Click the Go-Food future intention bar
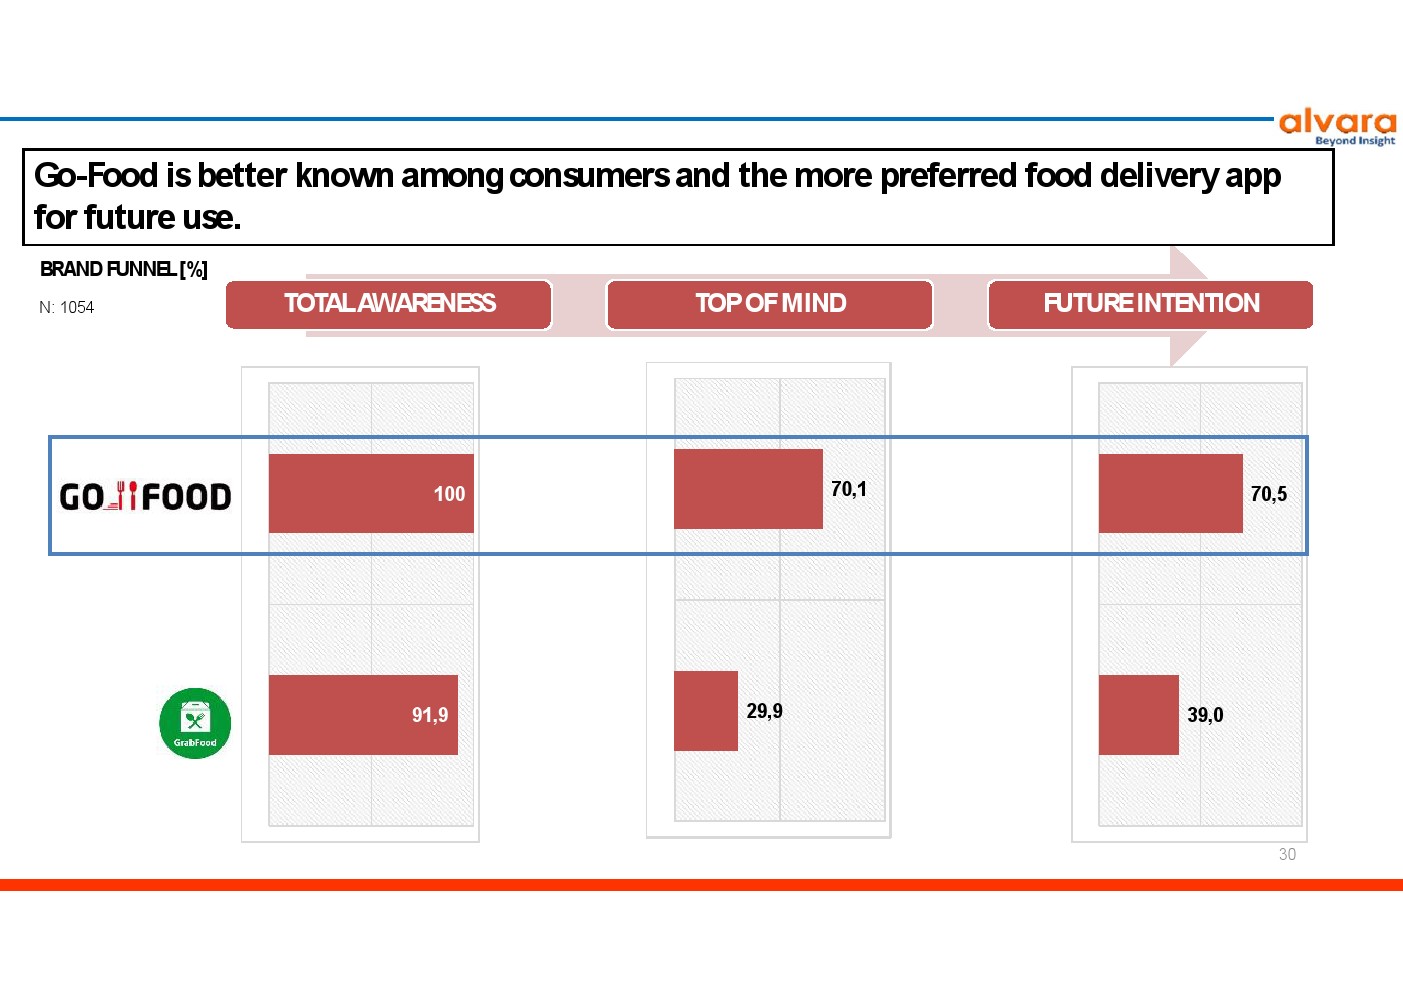Image resolution: width=1403 pixels, height=992 pixels. click(1170, 494)
